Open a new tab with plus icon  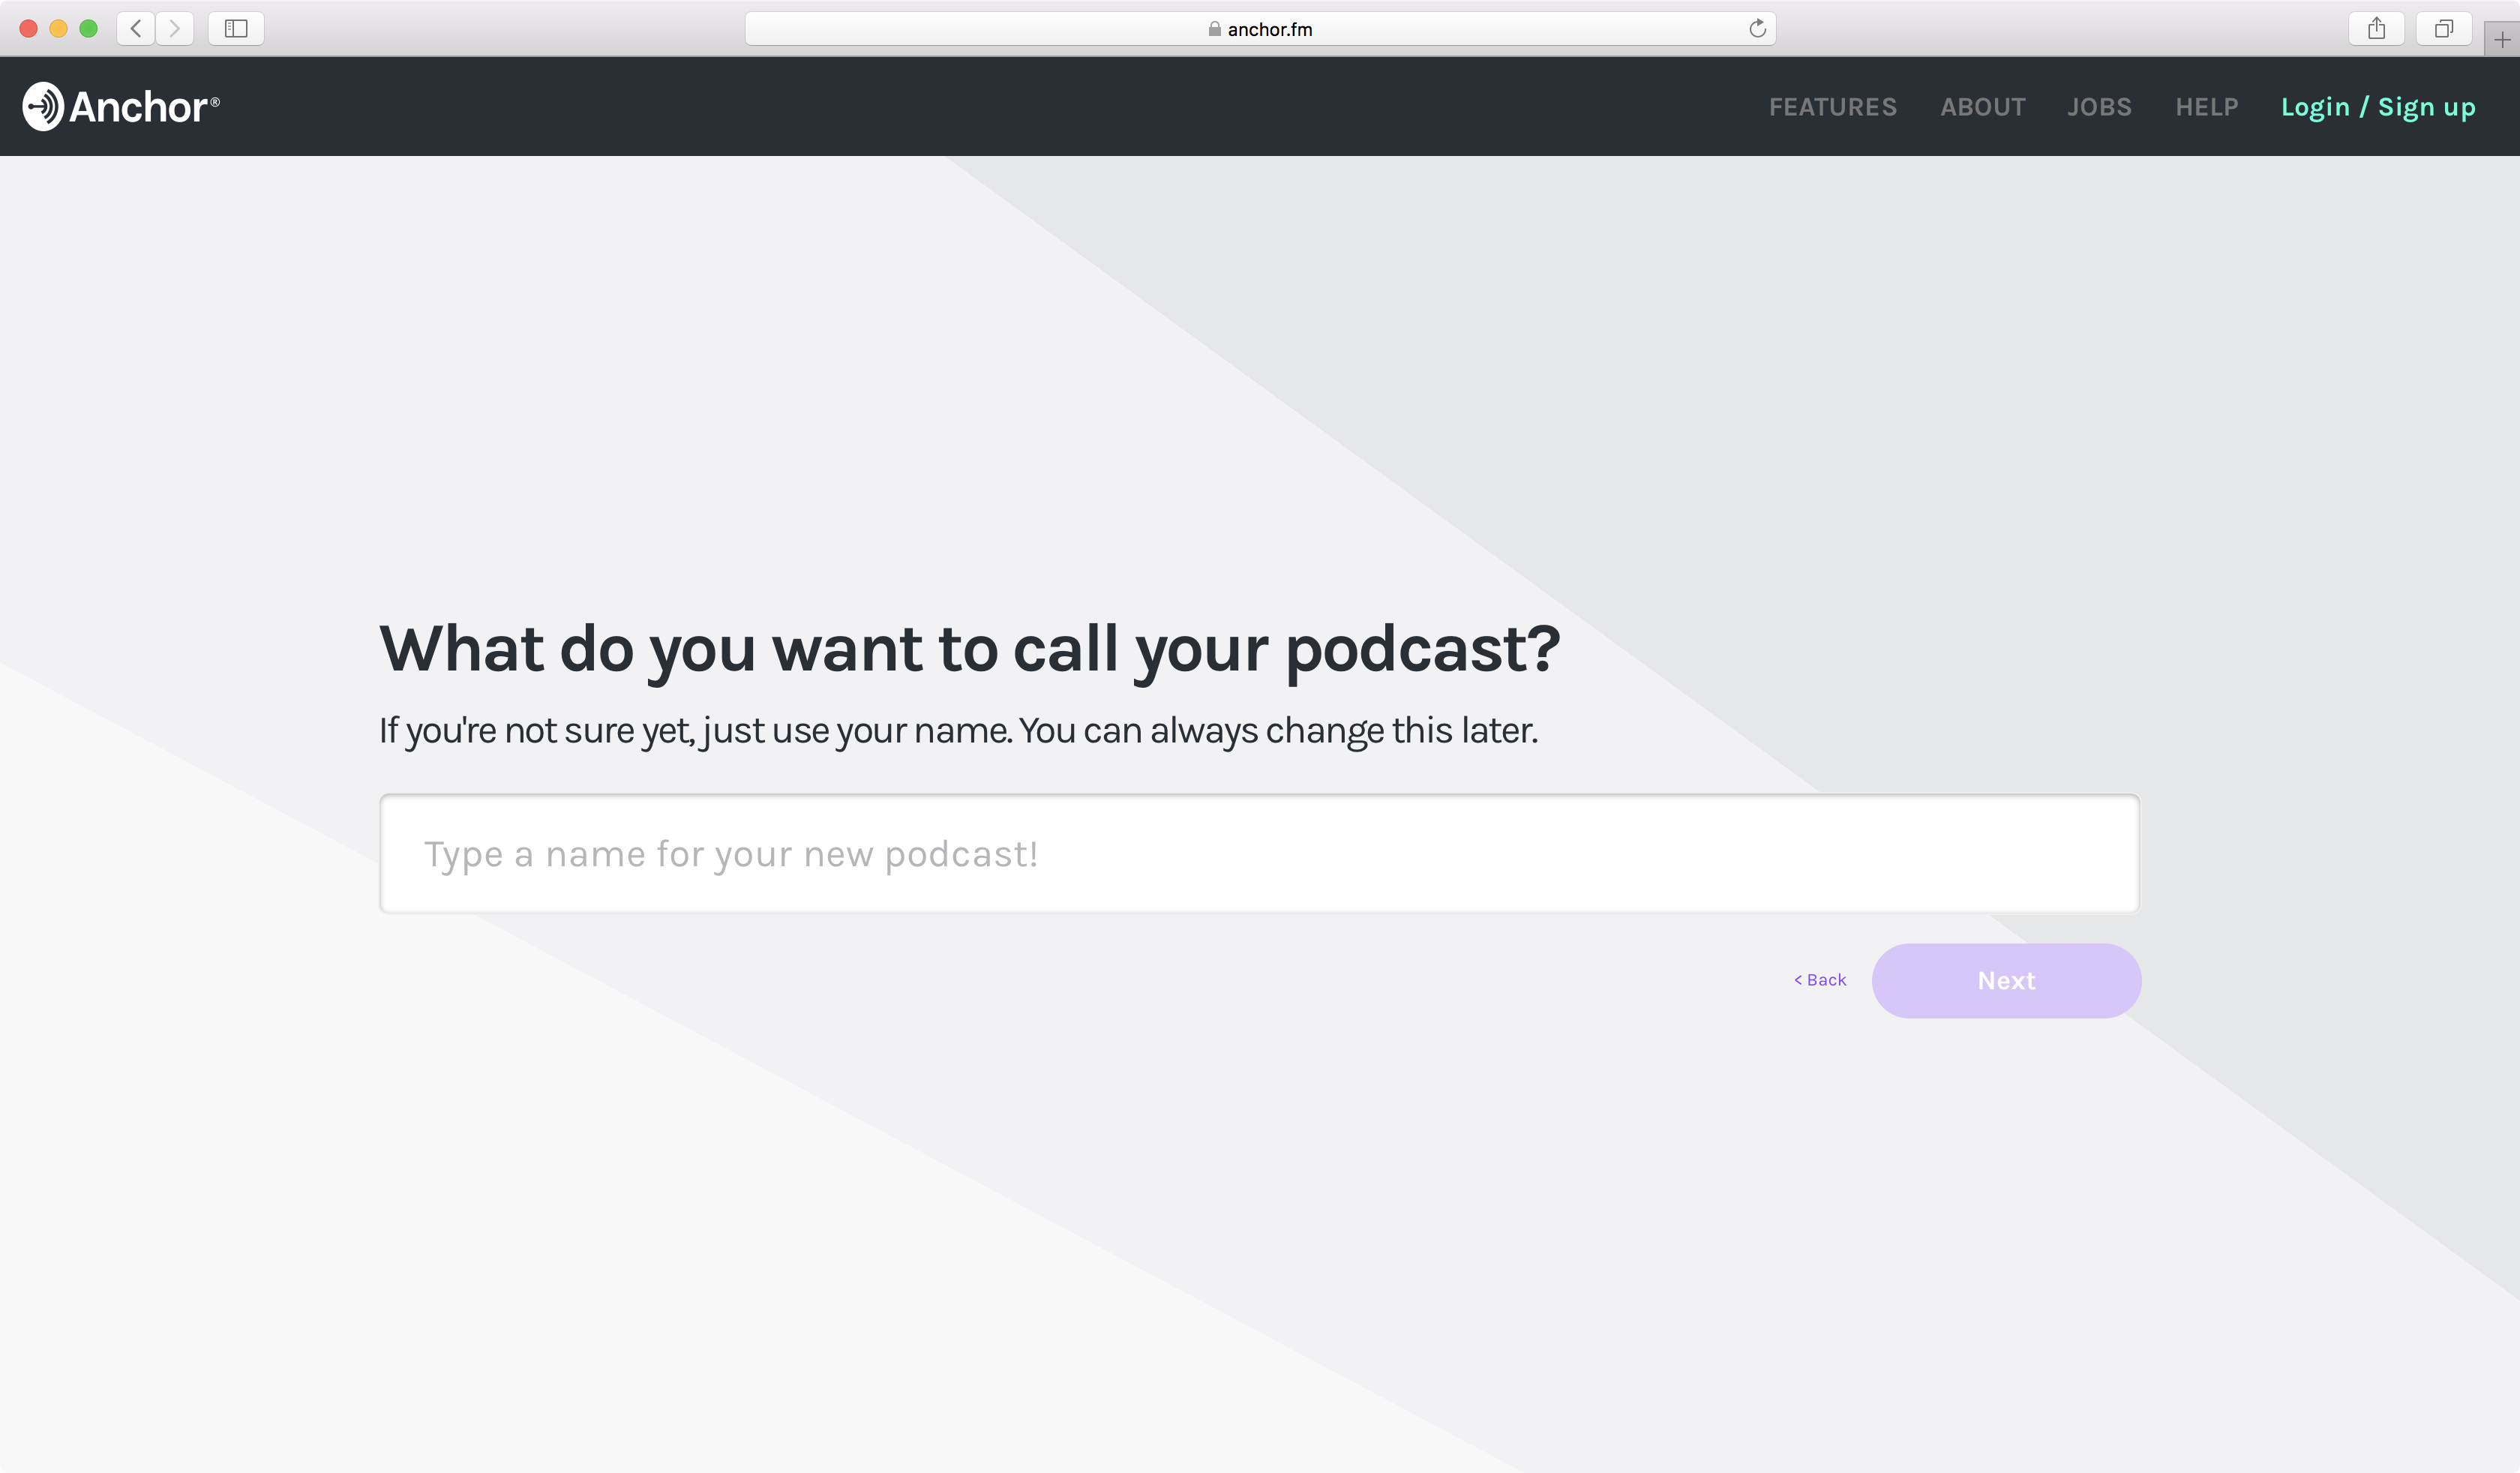2501,40
